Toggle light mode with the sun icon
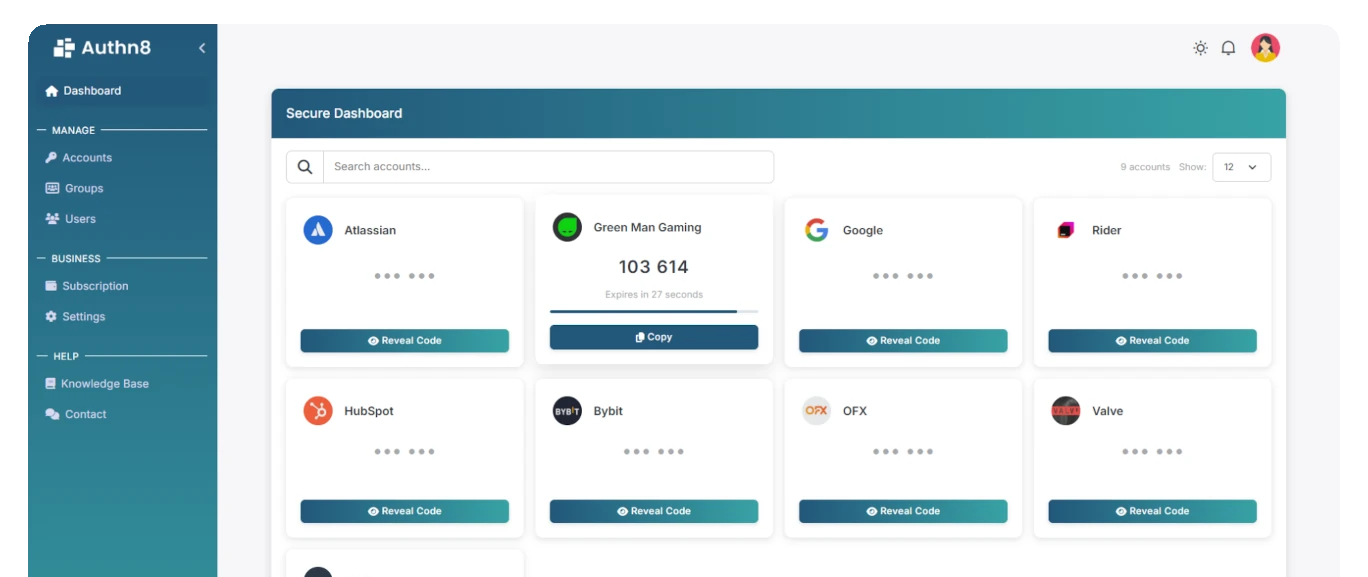1368x577 pixels. point(1199,46)
